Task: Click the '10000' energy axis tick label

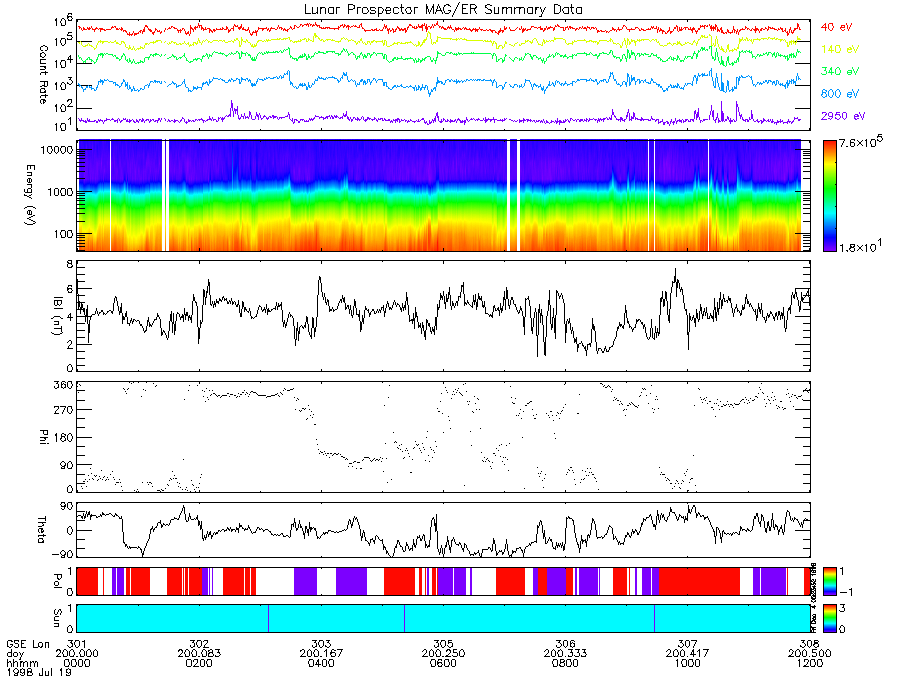Action: (x=57, y=150)
